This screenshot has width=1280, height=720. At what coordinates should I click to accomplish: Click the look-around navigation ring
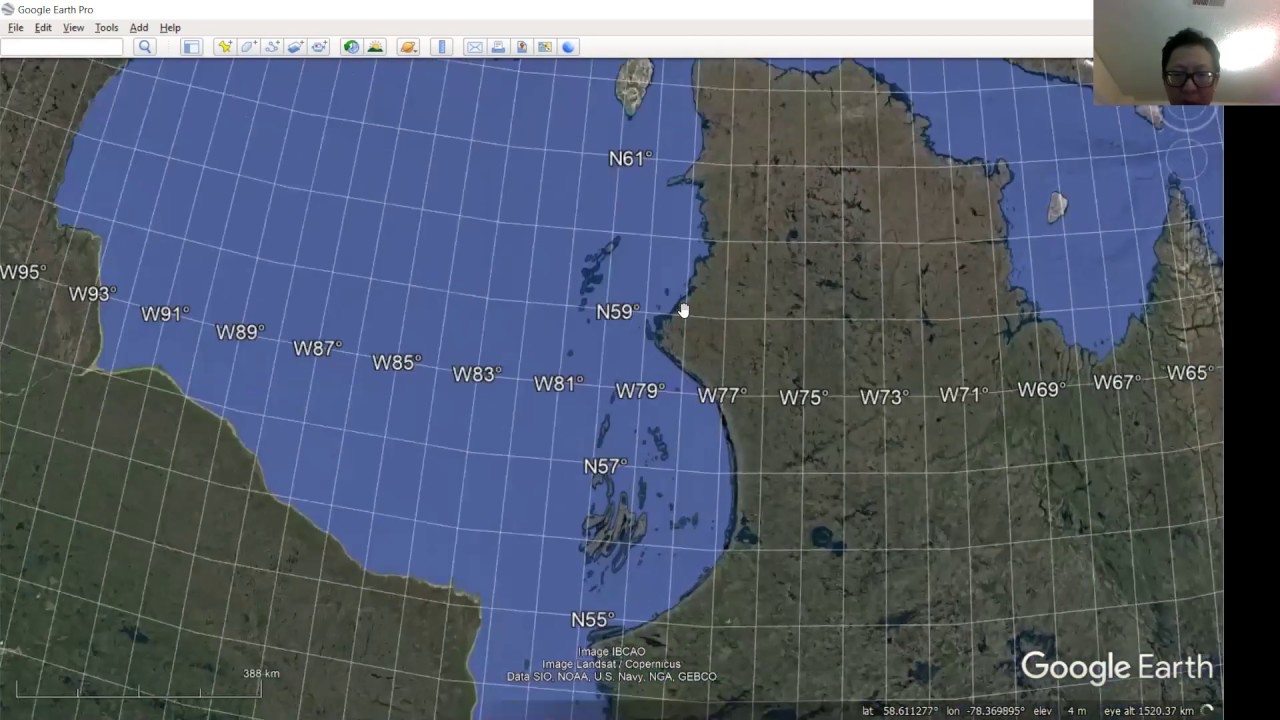click(x=1189, y=117)
